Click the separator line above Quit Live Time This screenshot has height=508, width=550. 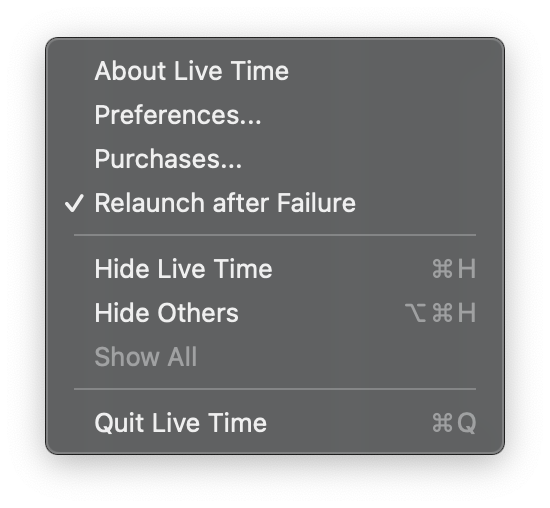(275, 389)
